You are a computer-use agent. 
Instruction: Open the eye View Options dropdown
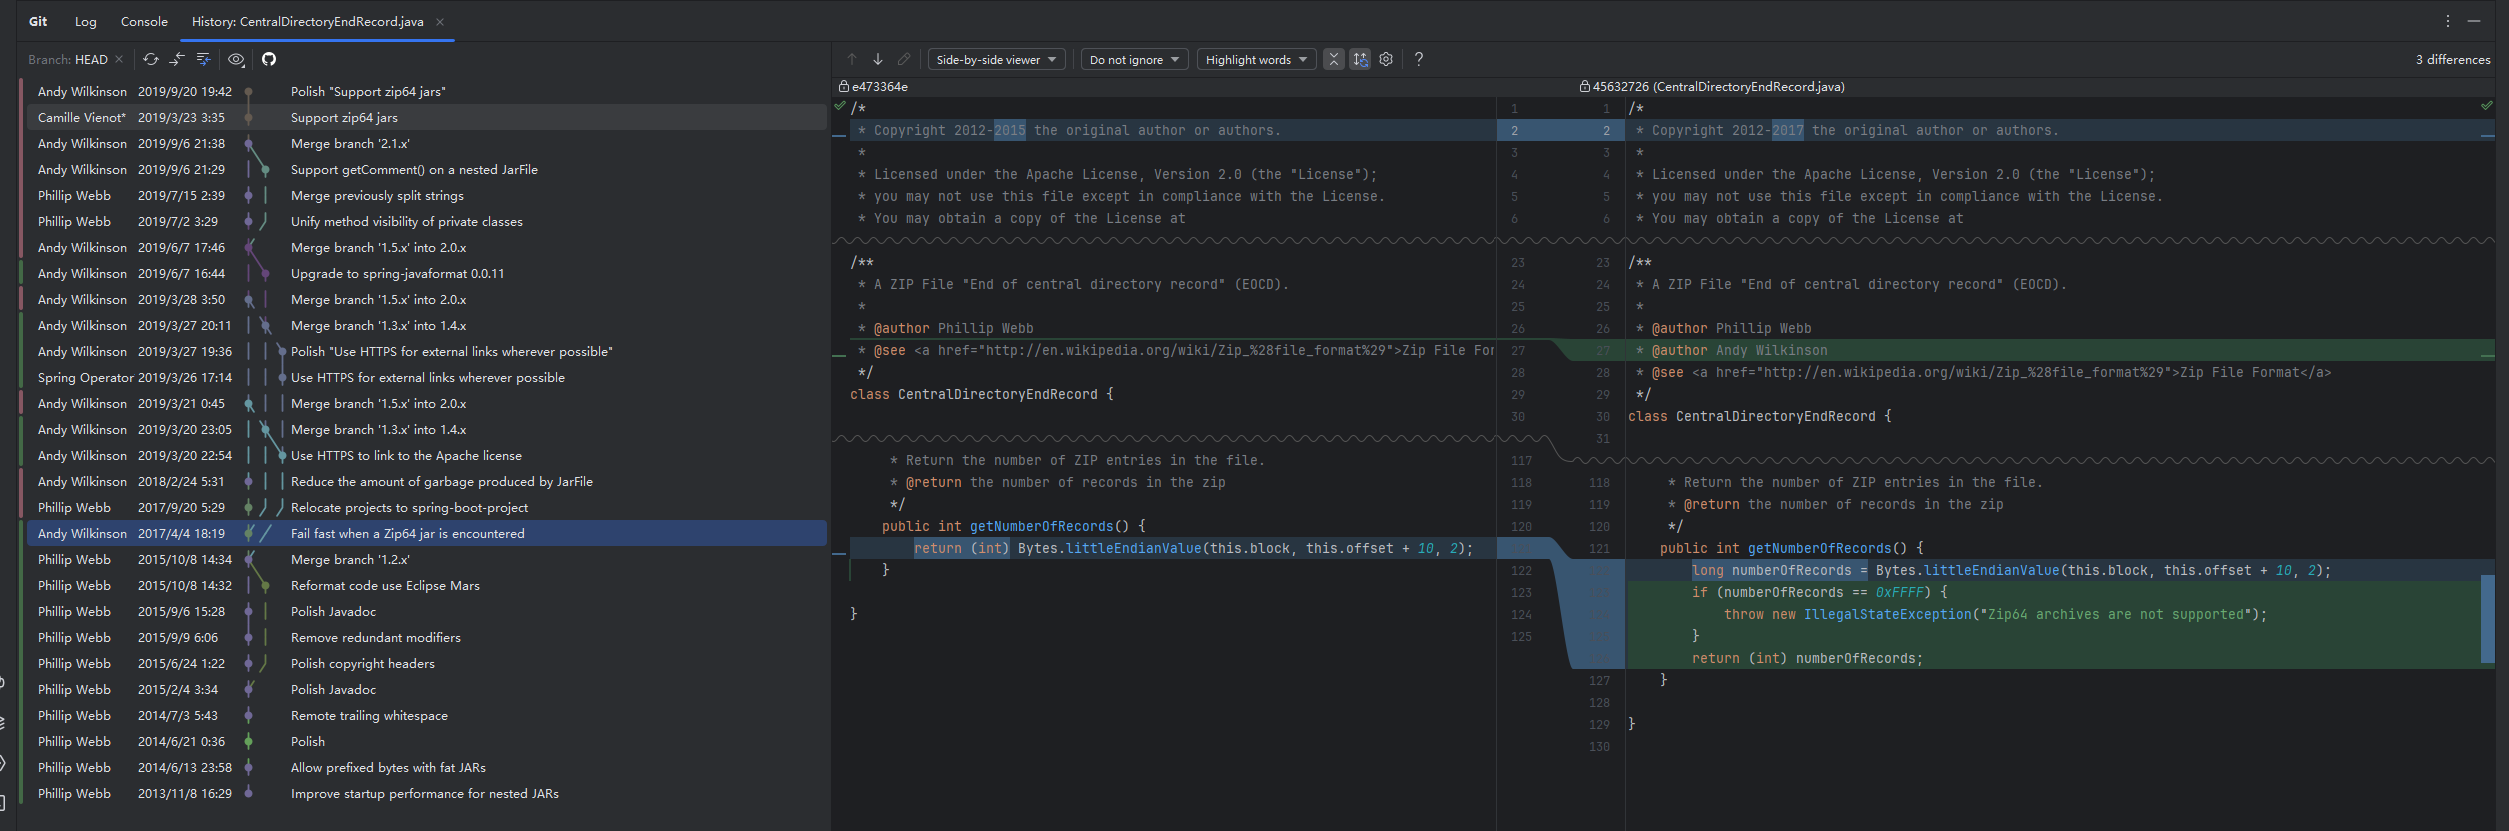click(236, 60)
